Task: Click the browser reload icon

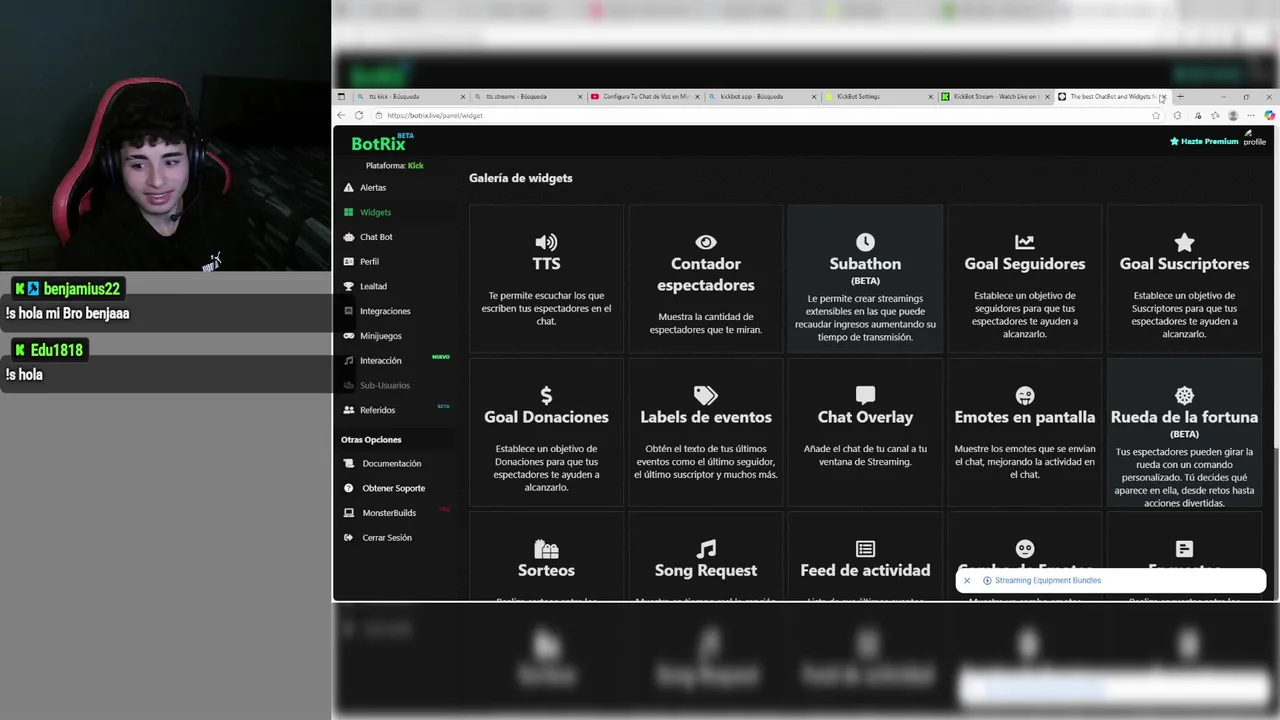Action: coord(359,115)
